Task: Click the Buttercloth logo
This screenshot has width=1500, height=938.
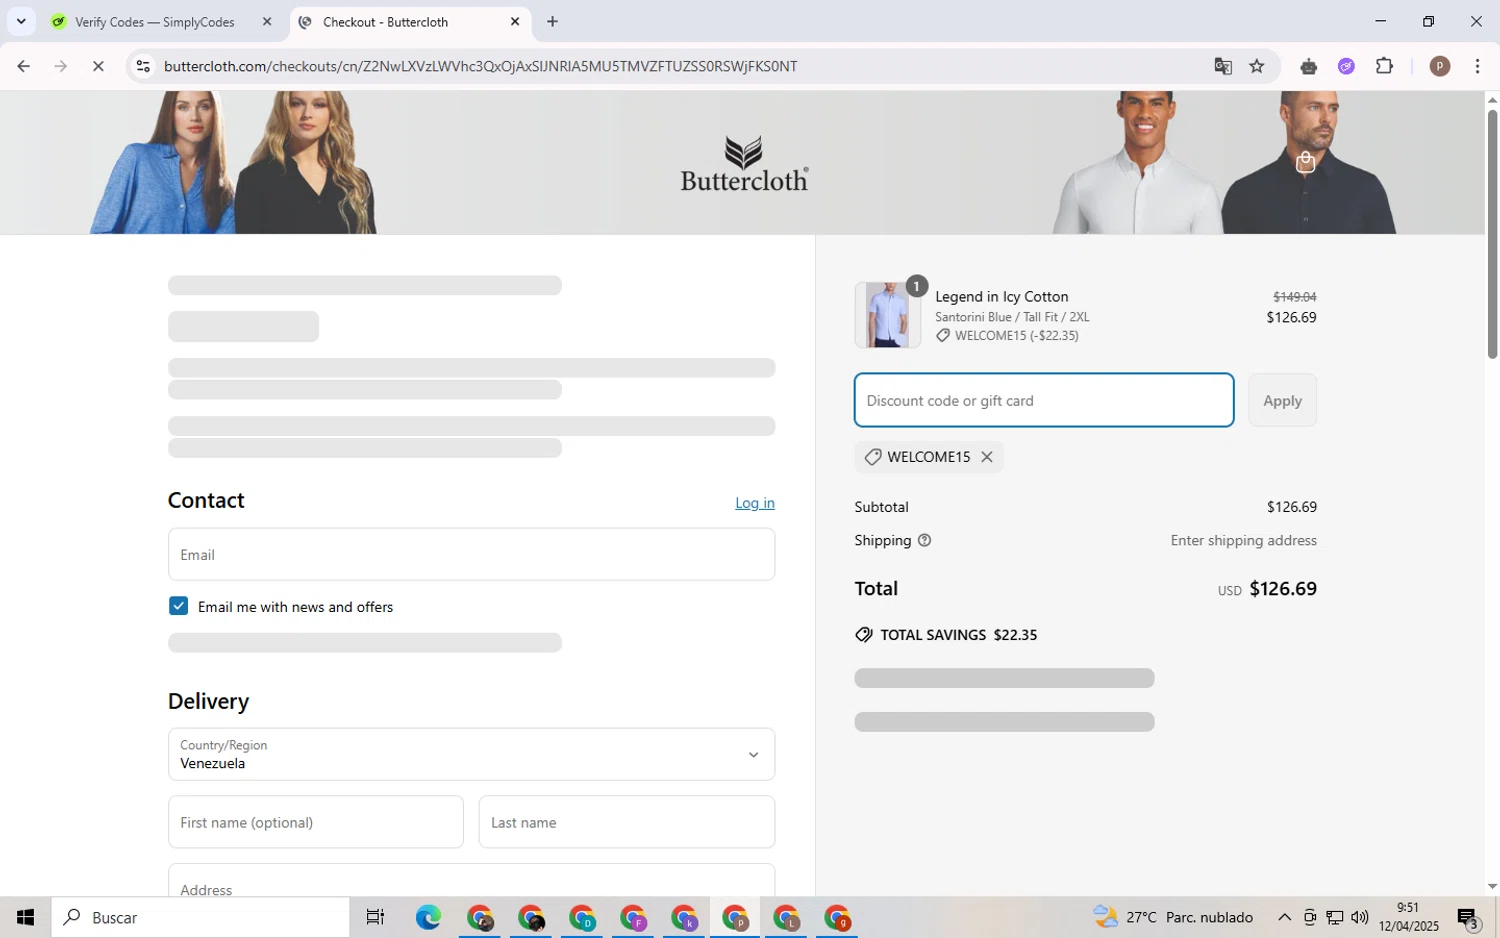Action: pos(744,164)
